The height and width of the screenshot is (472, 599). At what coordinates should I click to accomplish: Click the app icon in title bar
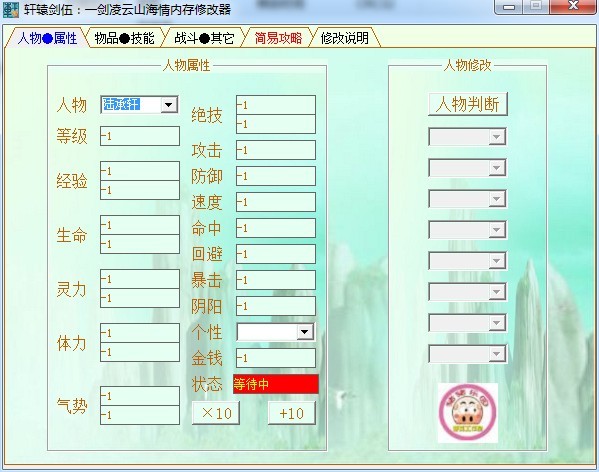[10, 9]
